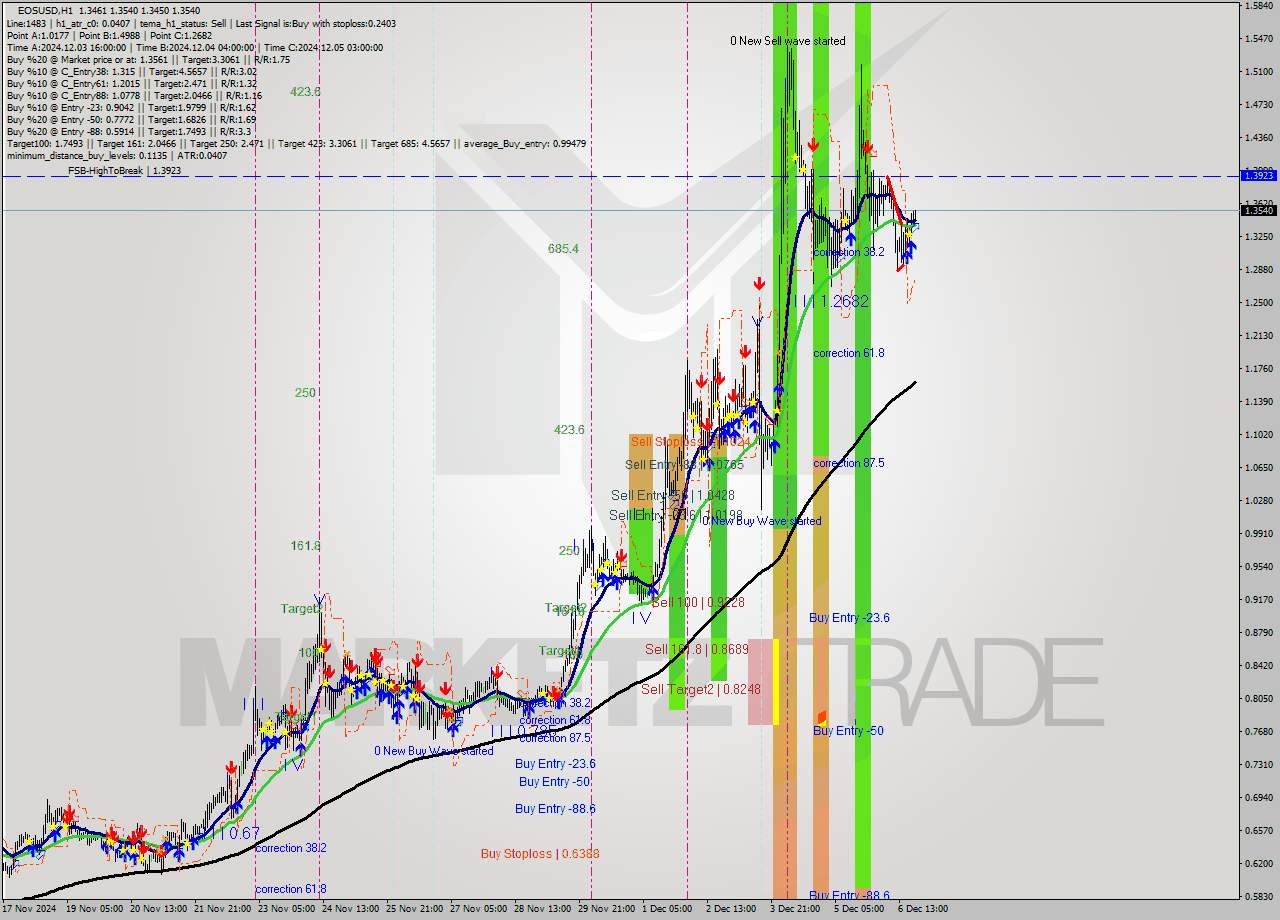
Task: Select the 'Buy %20 @ Entry -50: 0.7772' line
Action: [131, 119]
